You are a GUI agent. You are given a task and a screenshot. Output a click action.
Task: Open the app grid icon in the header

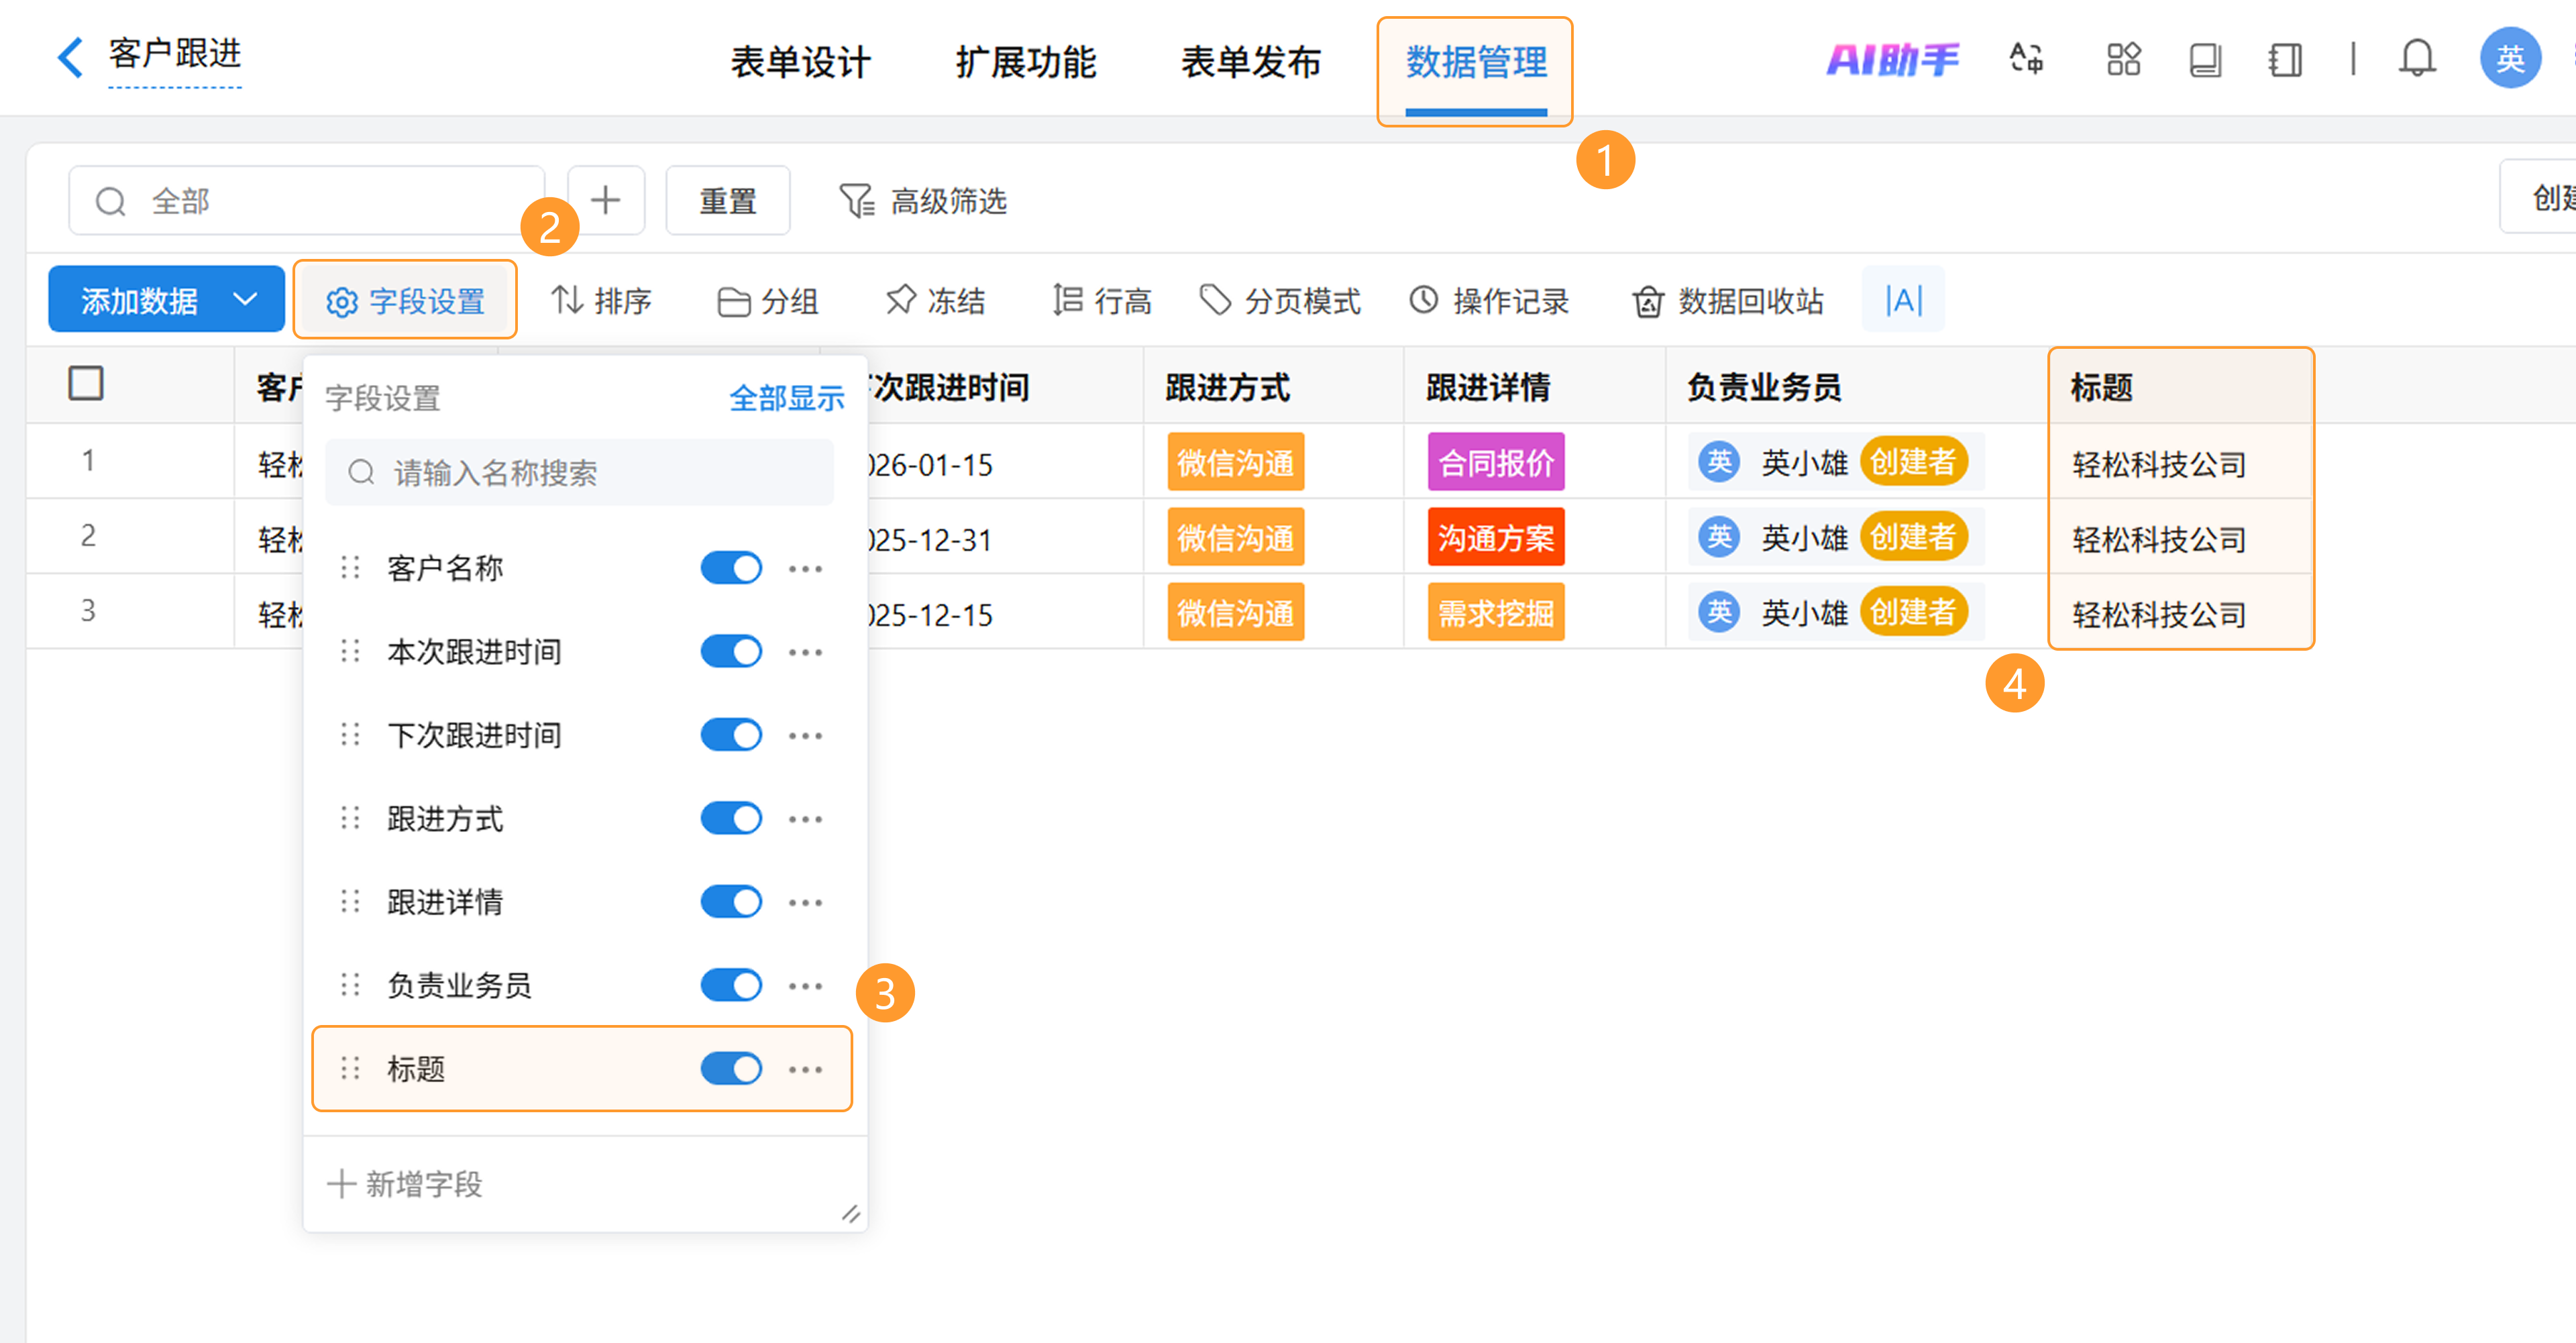tap(2123, 59)
